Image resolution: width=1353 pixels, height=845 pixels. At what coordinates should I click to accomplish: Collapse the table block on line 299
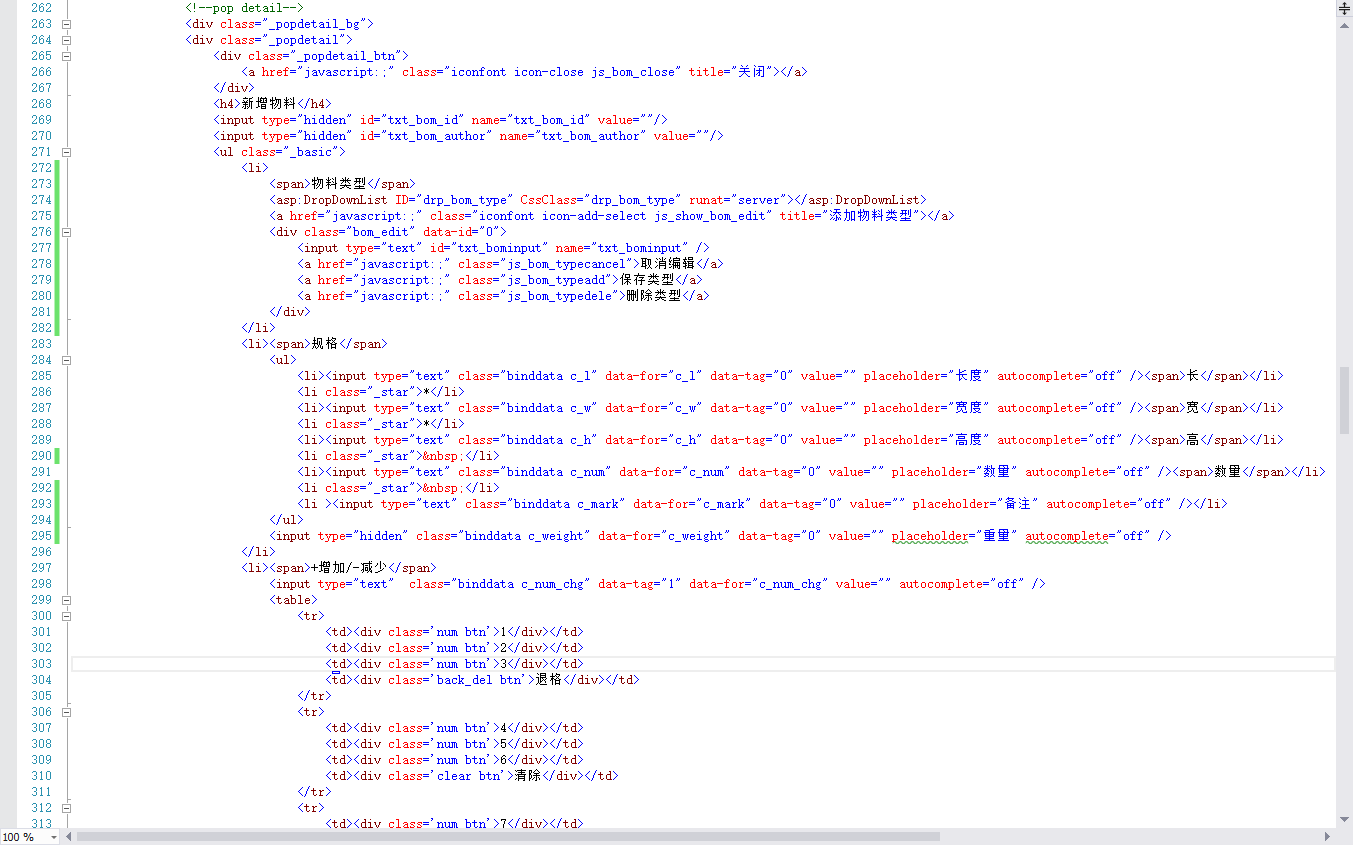click(x=67, y=600)
